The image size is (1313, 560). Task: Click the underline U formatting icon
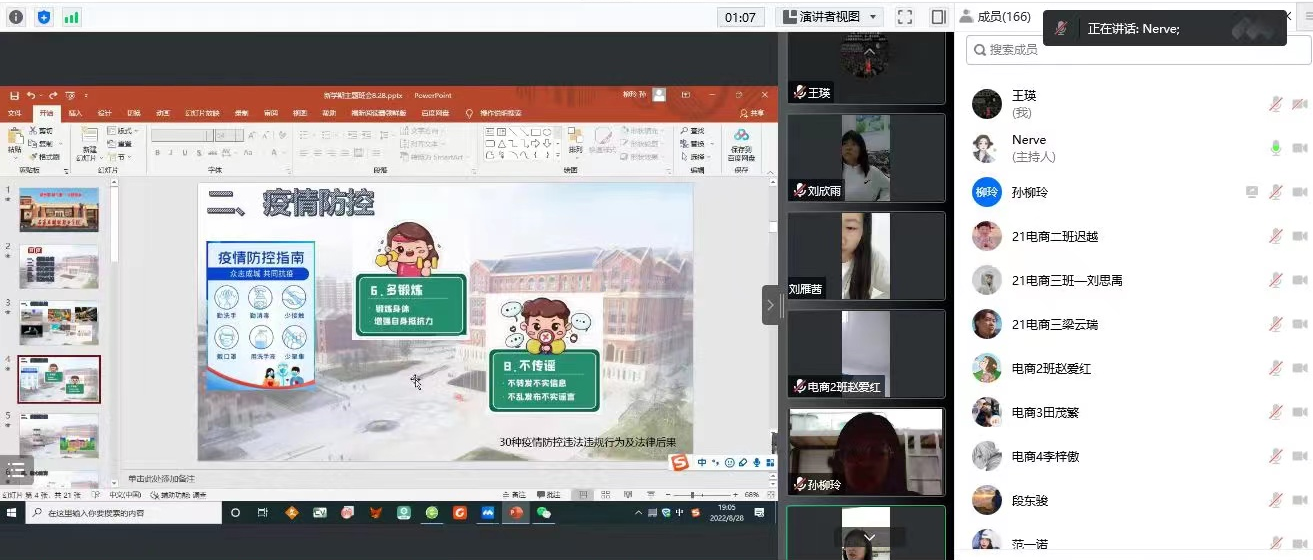point(185,153)
